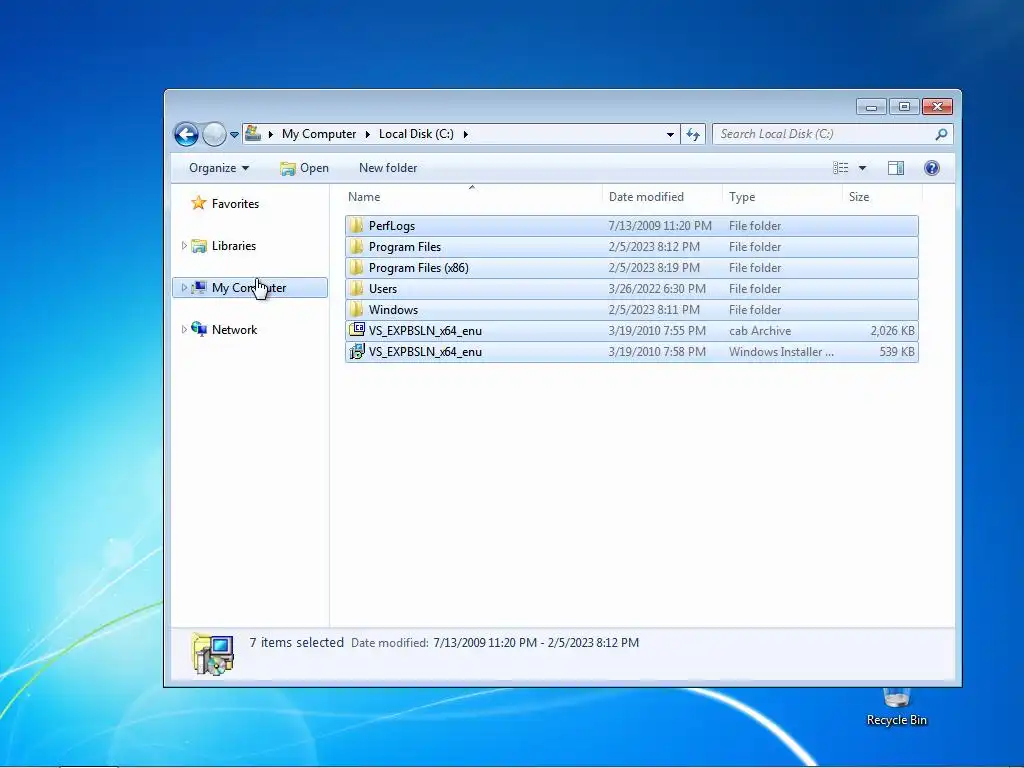The width and height of the screenshot is (1024, 768).
Task: Select Local Disk (C:) in the address breadcrumb
Action: [416, 134]
